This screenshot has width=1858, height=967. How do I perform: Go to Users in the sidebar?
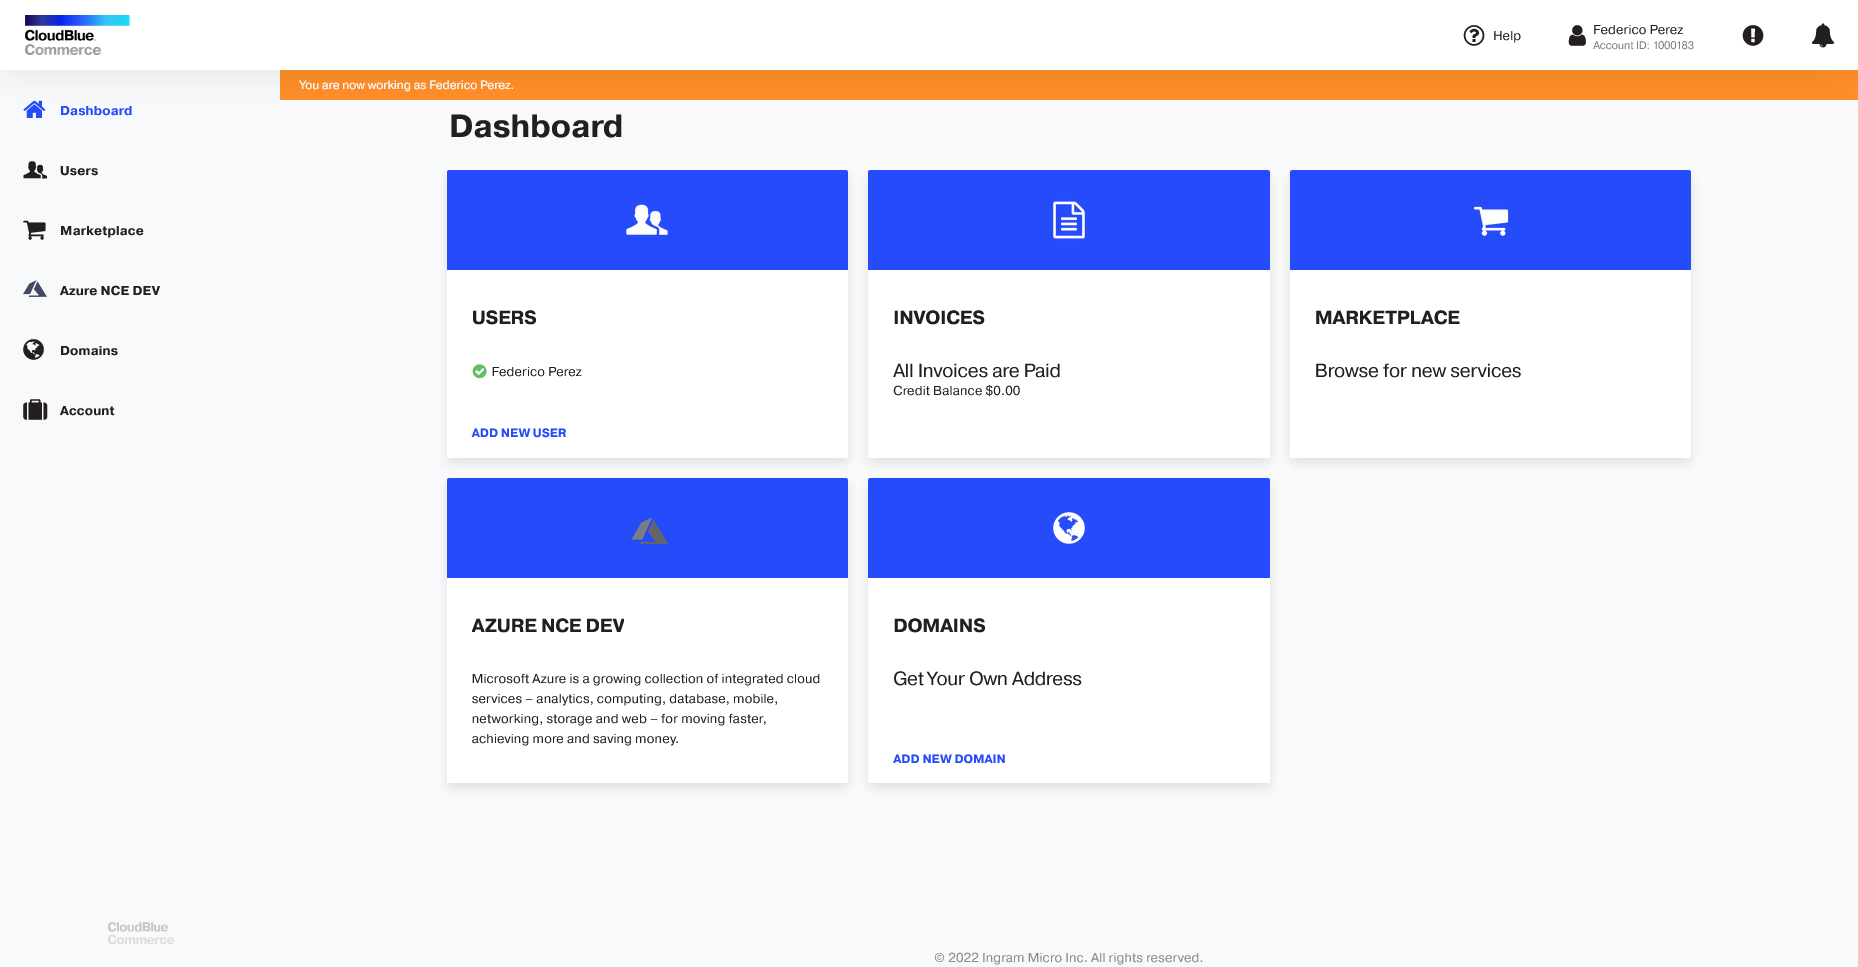(79, 171)
